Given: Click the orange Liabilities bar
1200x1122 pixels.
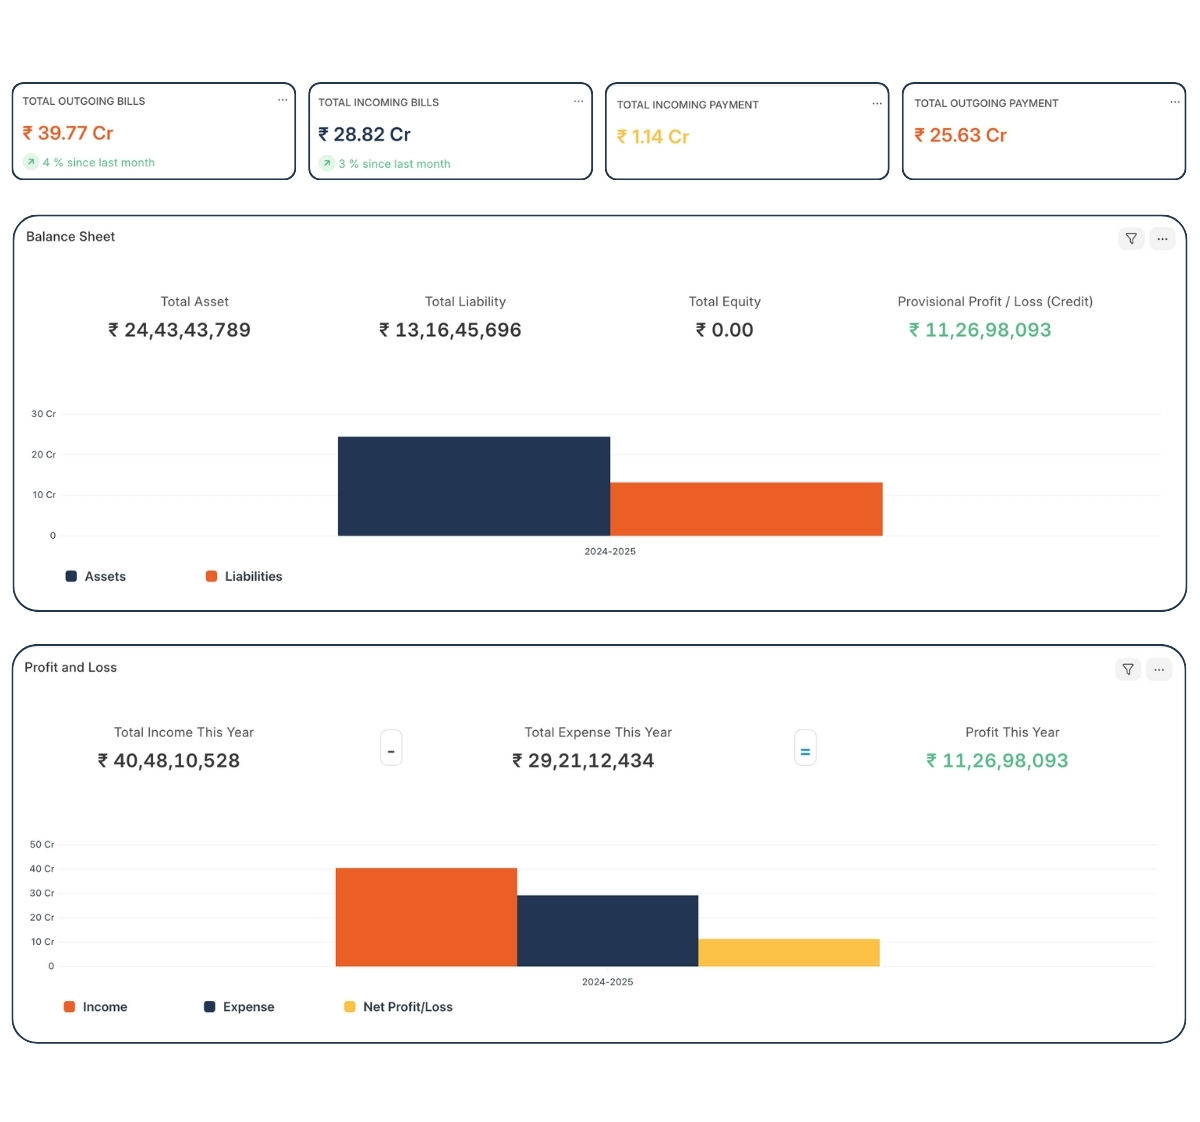Looking at the screenshot, I should [x=746, y=509].
